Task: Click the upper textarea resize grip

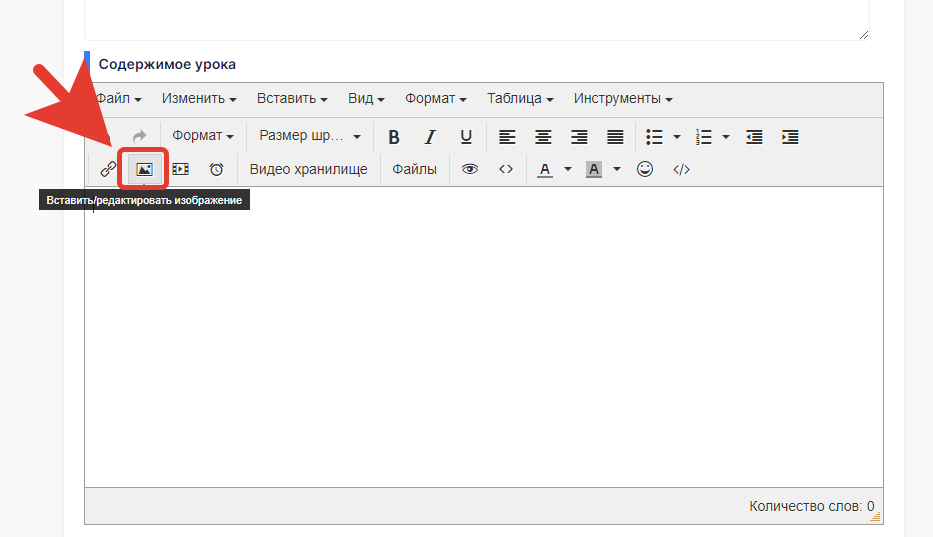Action: 864,35
